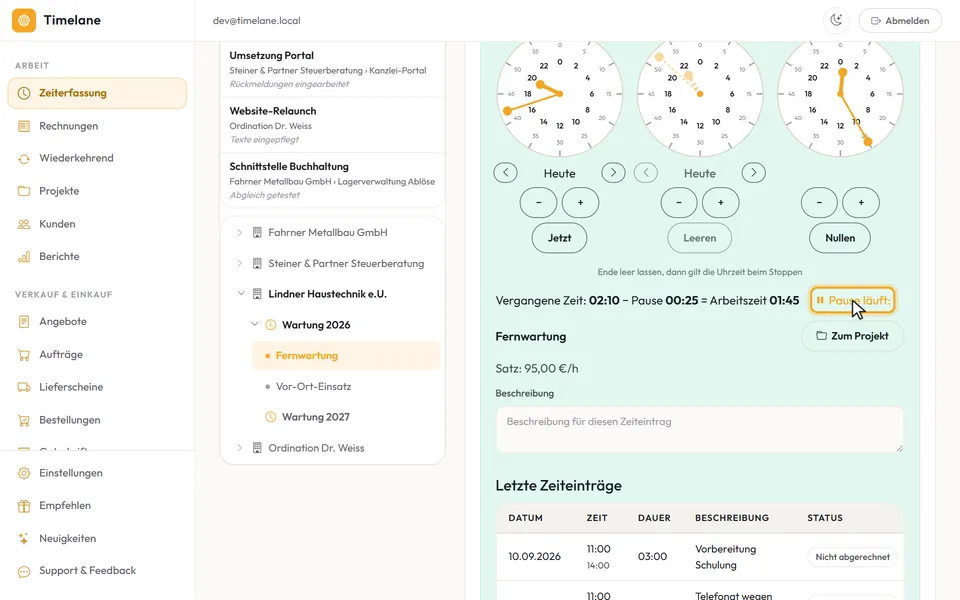
Task: Click the Kunden people icon
Action: point(24,224)
